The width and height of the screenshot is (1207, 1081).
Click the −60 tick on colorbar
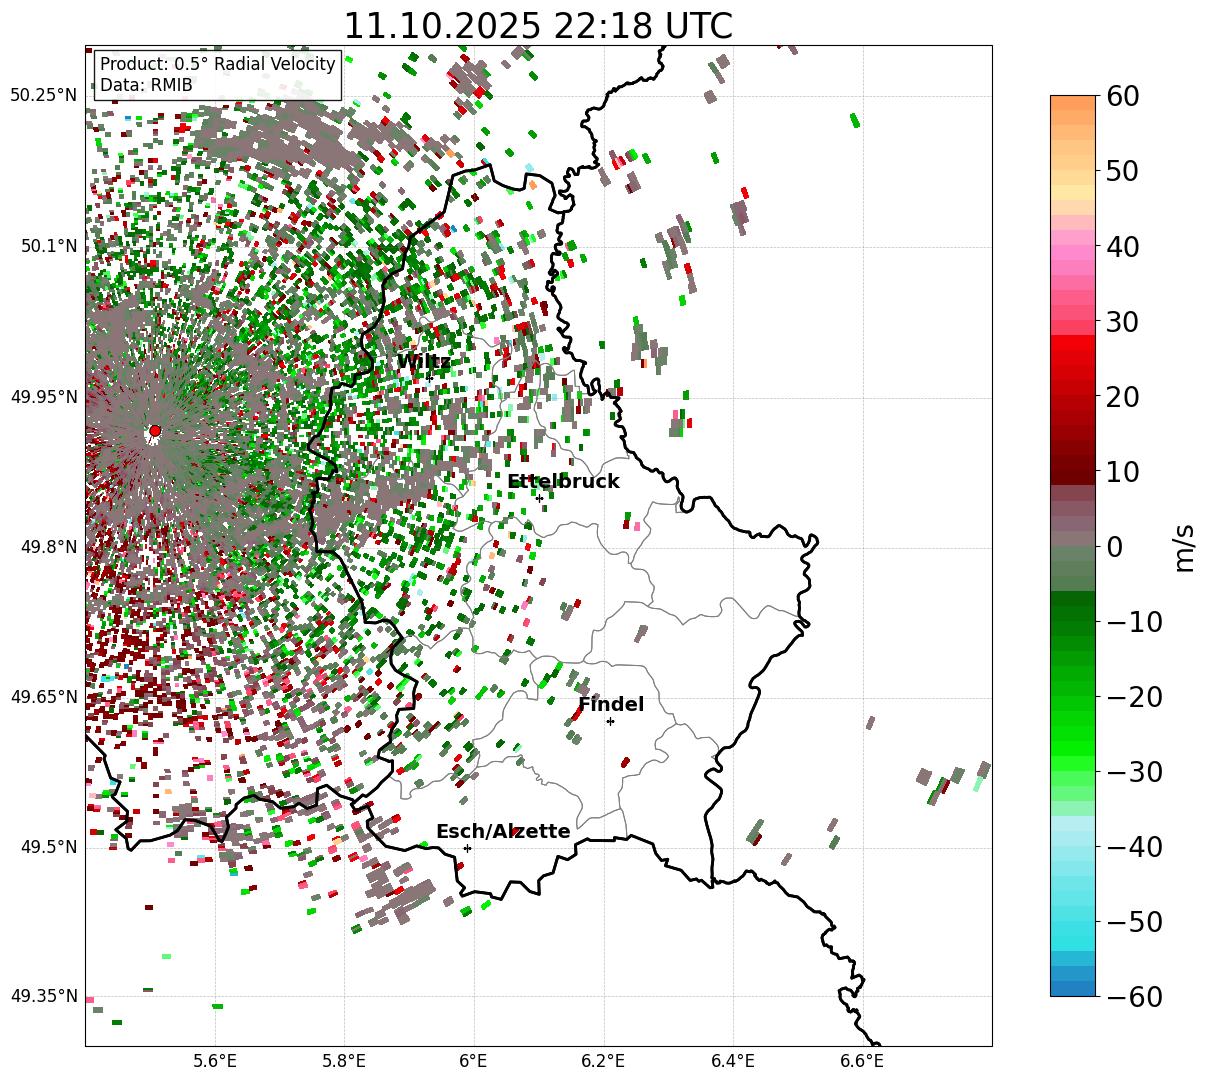coord(1134,996)
